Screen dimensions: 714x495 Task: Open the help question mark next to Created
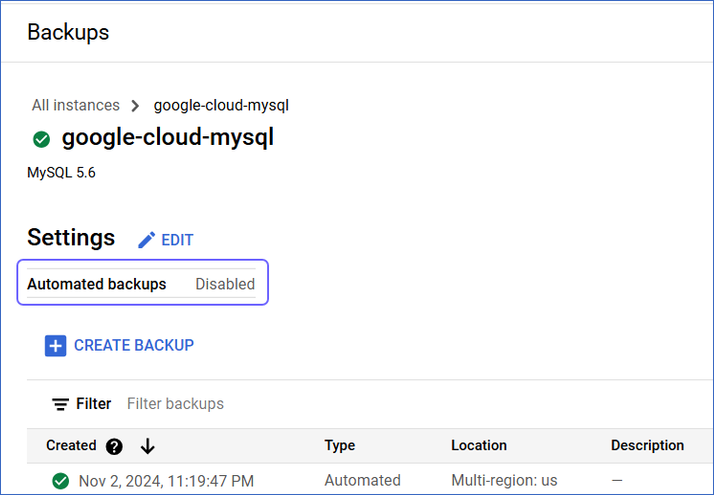pyautogui.click(x=114, y=446)
